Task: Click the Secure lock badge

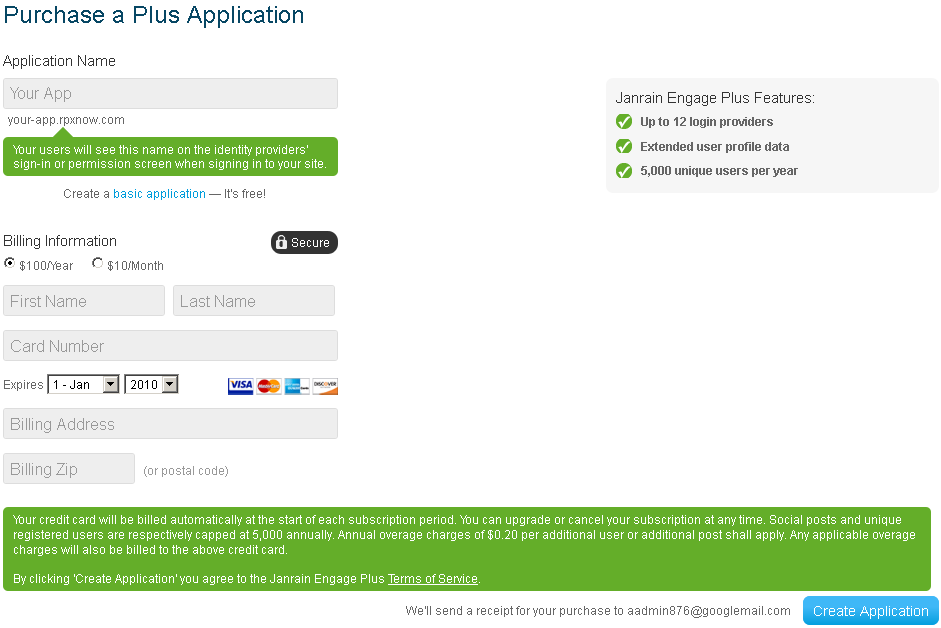Action: 304,243
